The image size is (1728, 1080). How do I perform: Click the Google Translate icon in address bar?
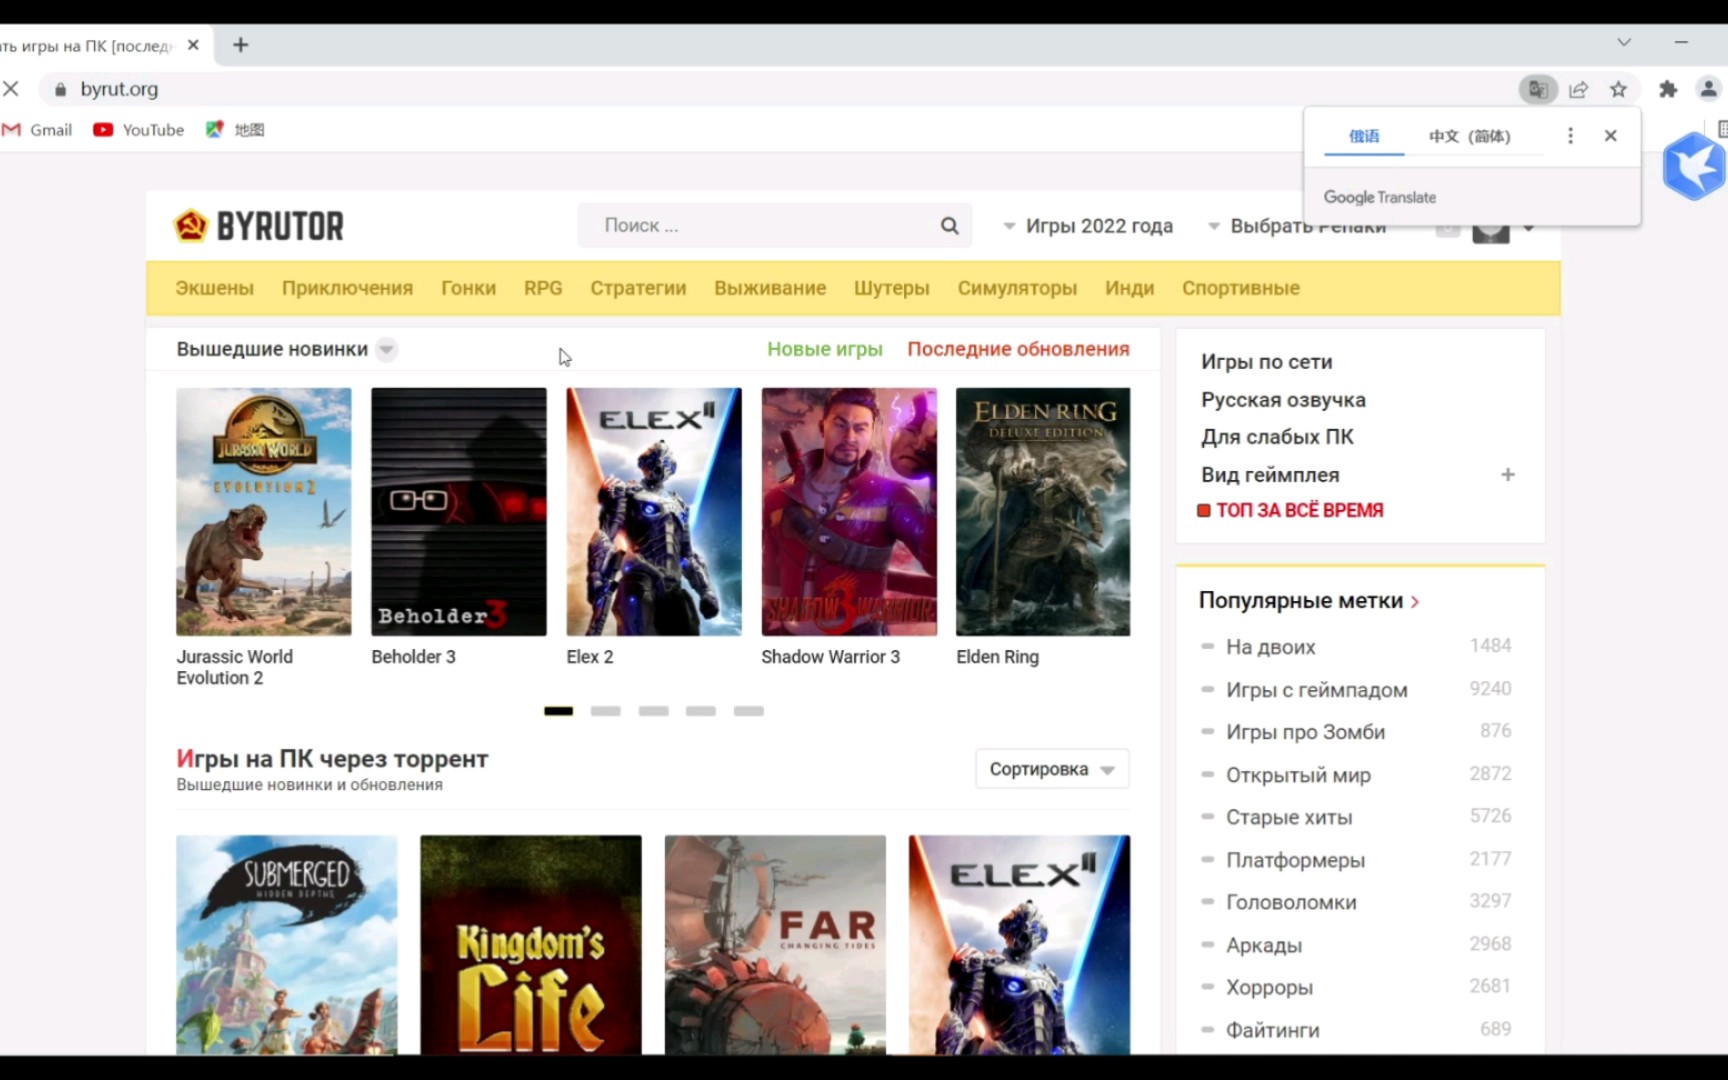(1538, 89)
